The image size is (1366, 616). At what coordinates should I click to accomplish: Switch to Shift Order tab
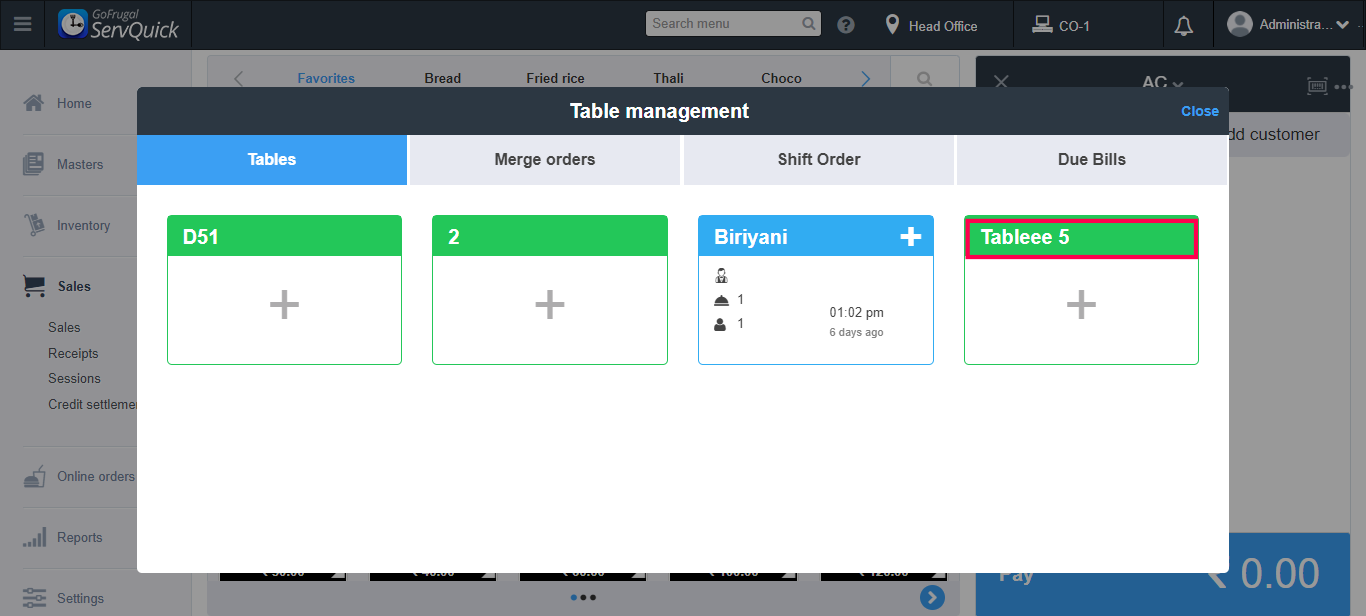click(819, 160)
